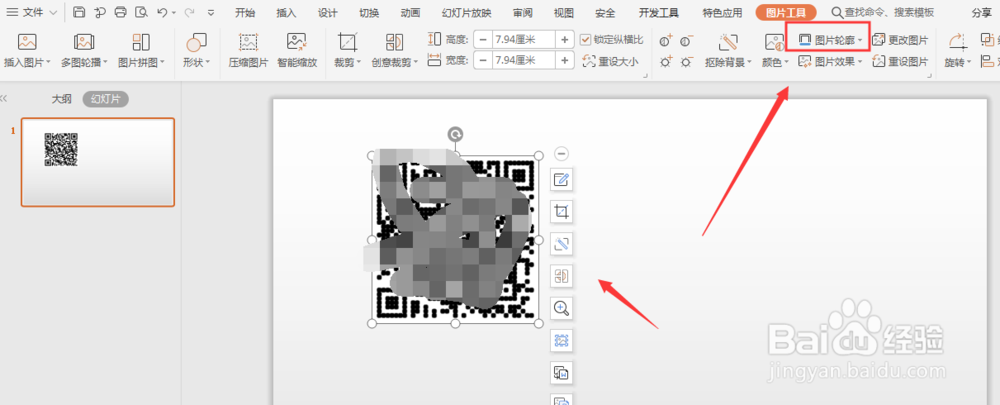The image size is (1000, 405).
Task: Switch to the 设计 tab
Action: click(x=327, y=13)
